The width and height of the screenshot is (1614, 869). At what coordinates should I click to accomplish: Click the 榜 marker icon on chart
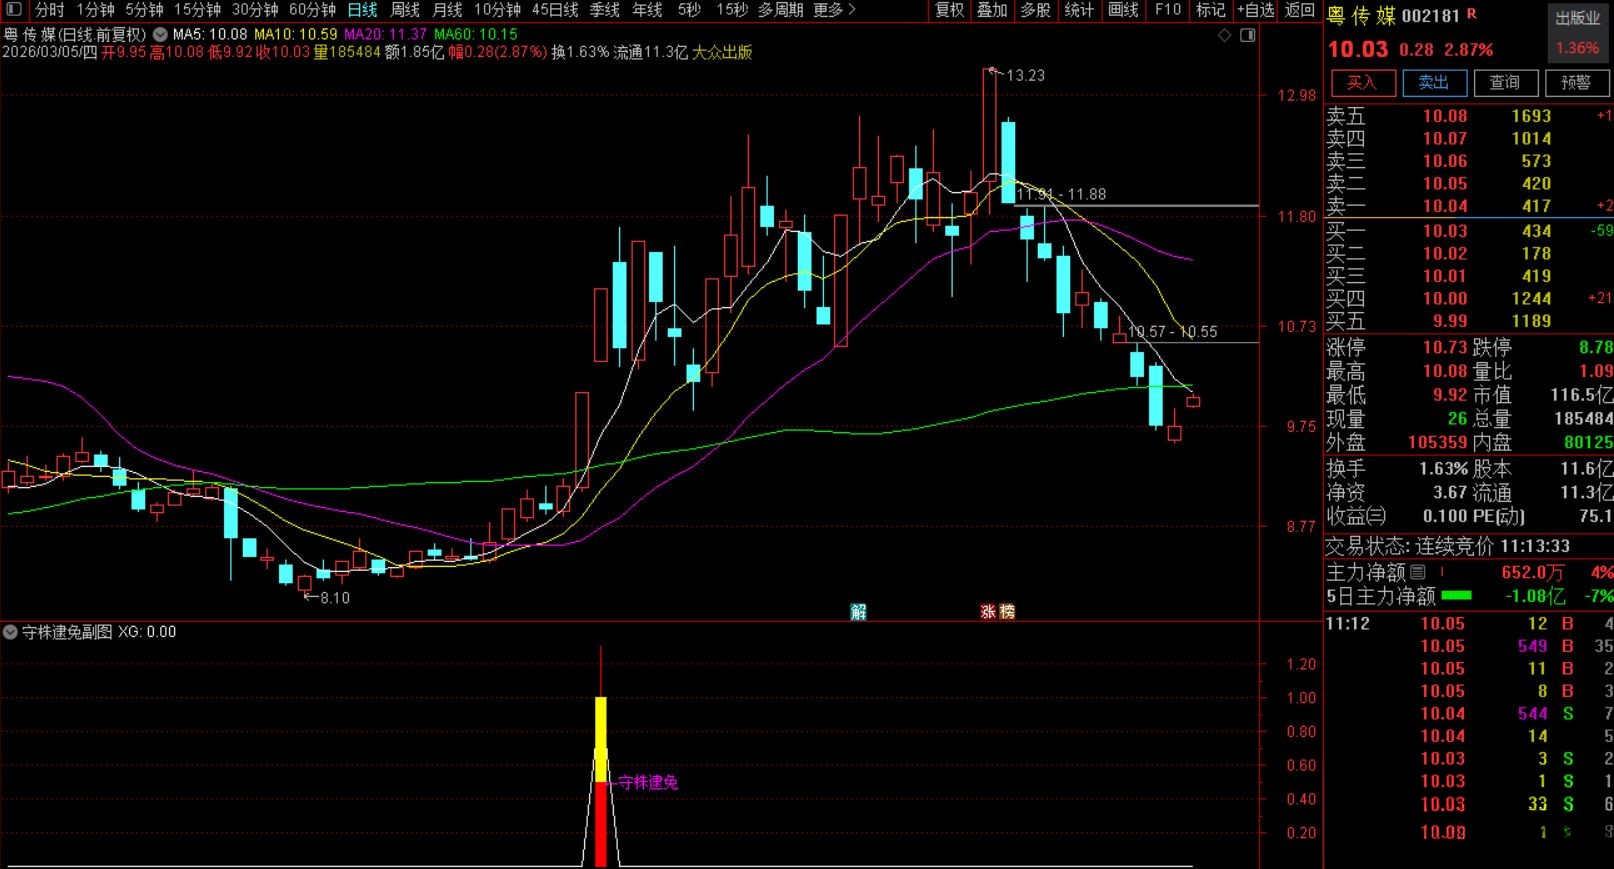point(1007,612)
